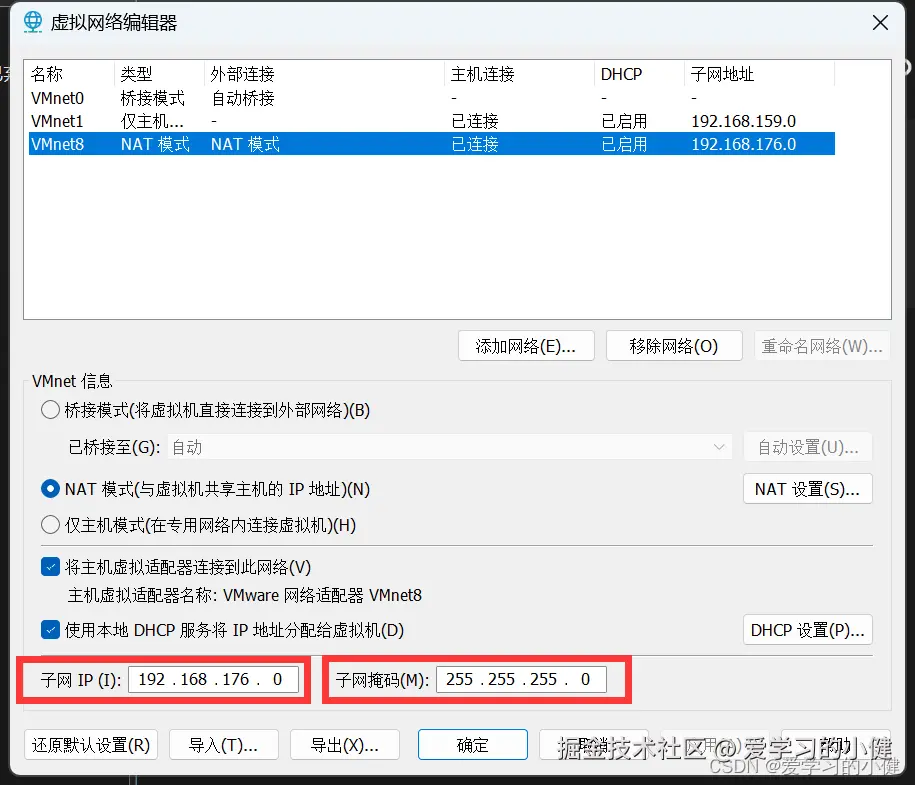This screenshot has height=785, width=915.
Task: Click the globe icon in title bar
Action: [x=33, y=22]
